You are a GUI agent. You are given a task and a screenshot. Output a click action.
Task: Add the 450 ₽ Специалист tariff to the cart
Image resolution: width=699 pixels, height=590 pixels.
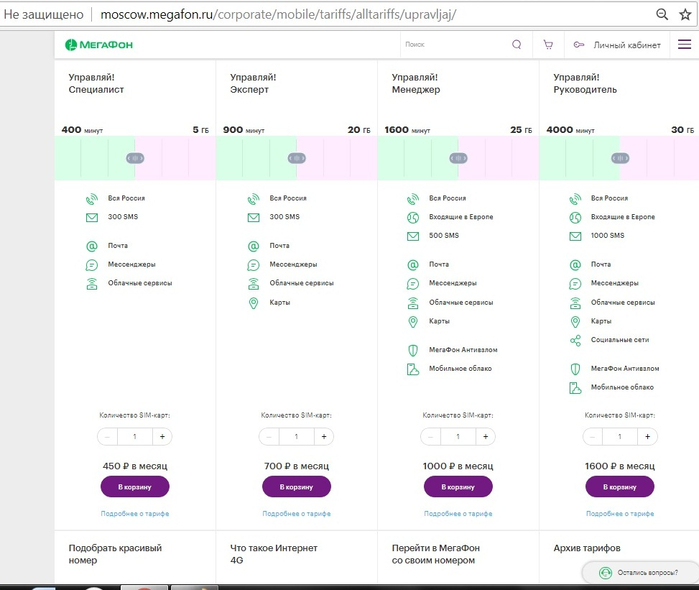click(135, 487)
